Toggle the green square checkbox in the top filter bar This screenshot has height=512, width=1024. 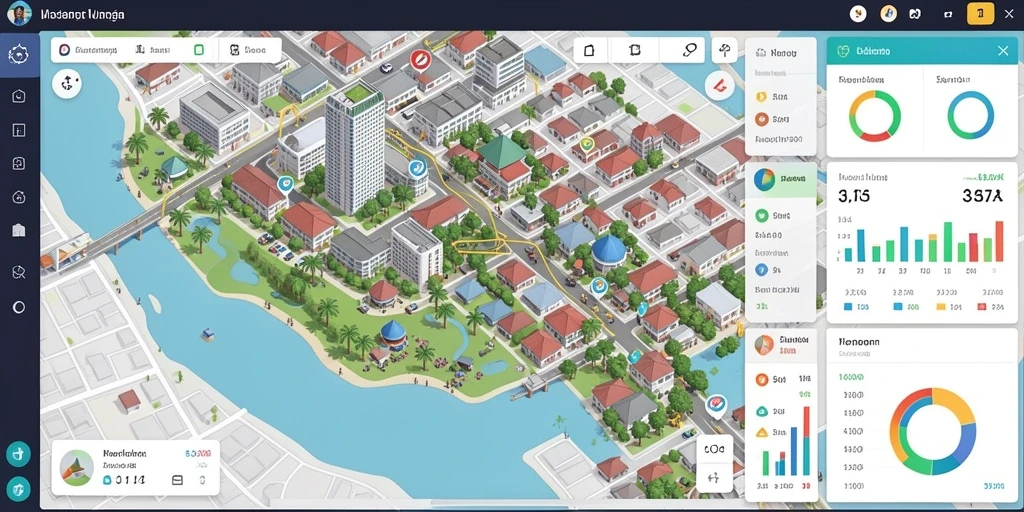coord(199,50)
